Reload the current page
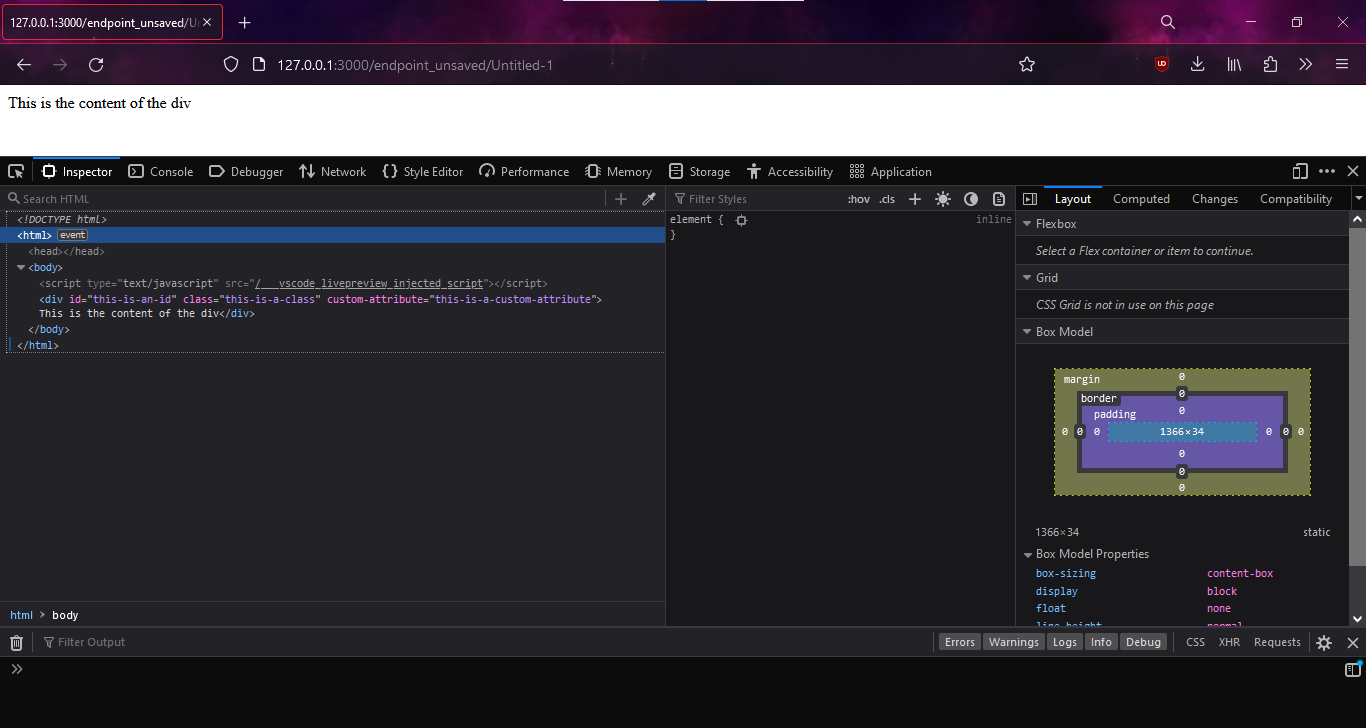This screenshot has height=728, width=1366. (x=96, y=64)
